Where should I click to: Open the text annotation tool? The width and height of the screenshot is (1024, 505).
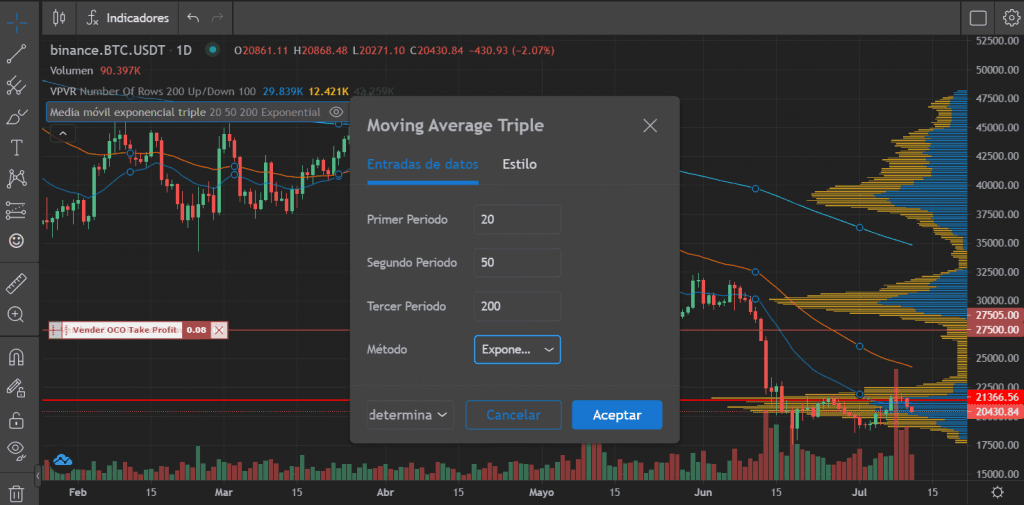coord(17,148)
